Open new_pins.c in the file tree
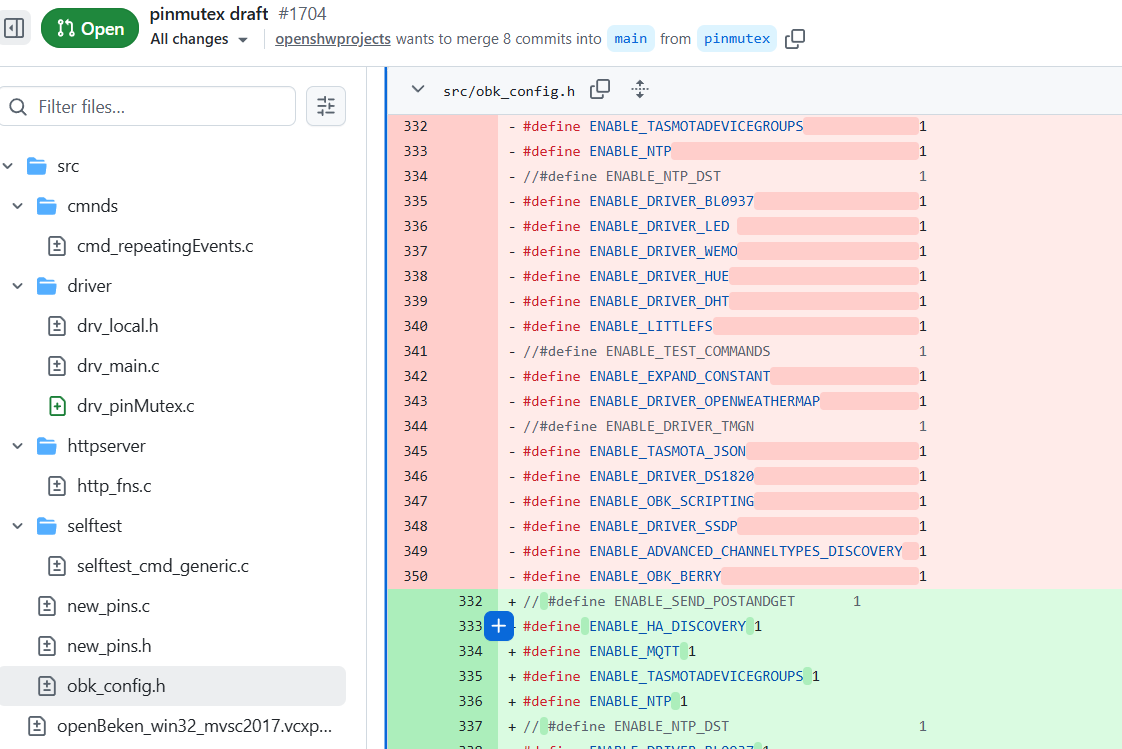1122x749 pixels. coord(109,607)
